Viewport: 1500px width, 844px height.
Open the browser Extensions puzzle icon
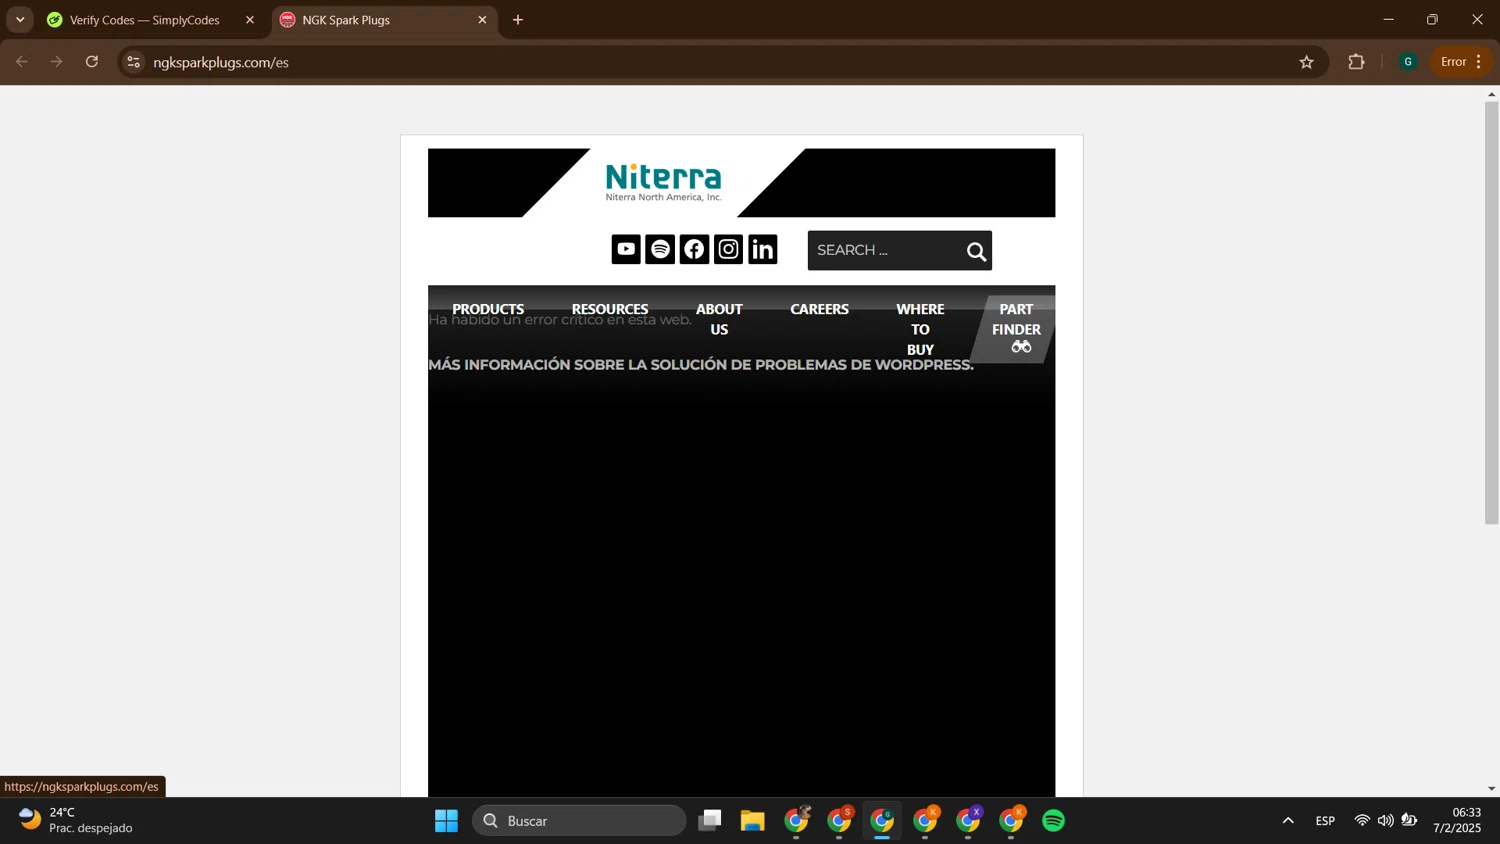pyautogui.click(x=1356, y=62)
